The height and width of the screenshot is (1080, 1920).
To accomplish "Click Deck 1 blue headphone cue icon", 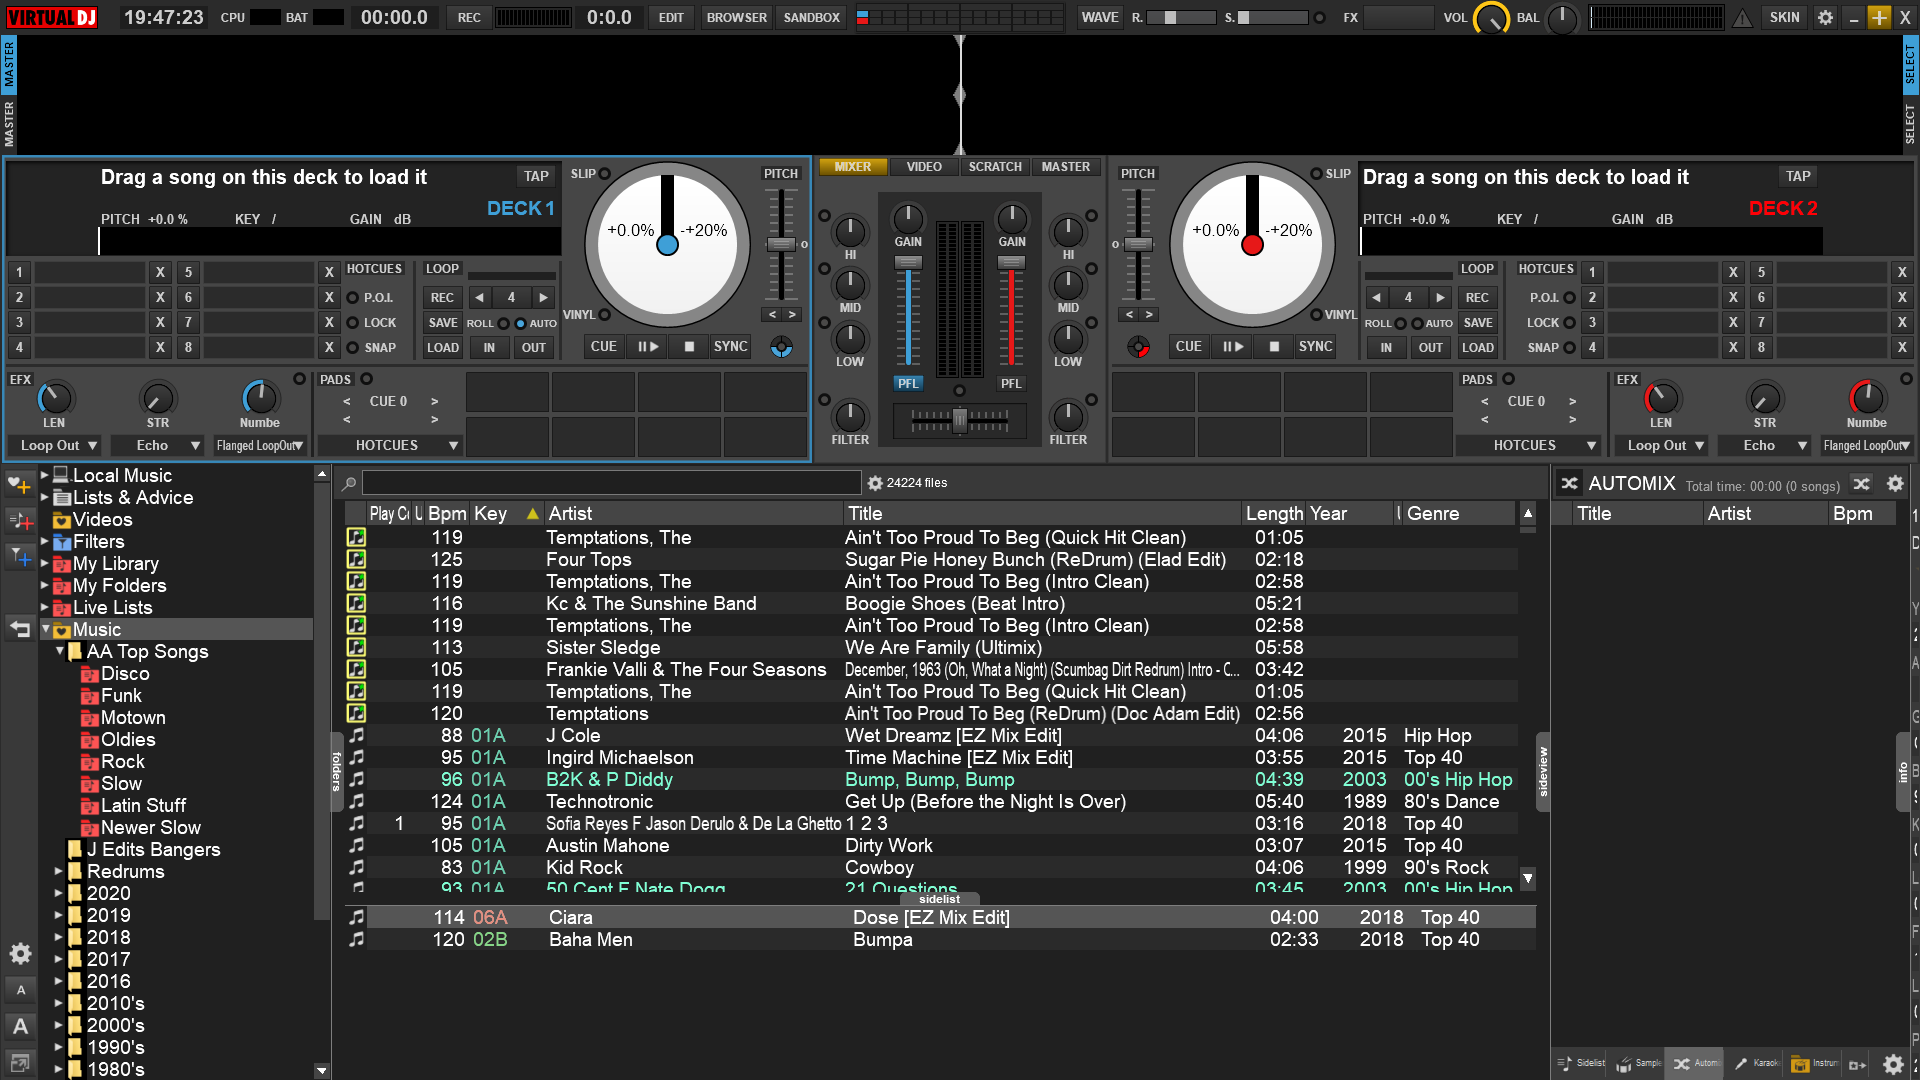I will pos(781,347).
